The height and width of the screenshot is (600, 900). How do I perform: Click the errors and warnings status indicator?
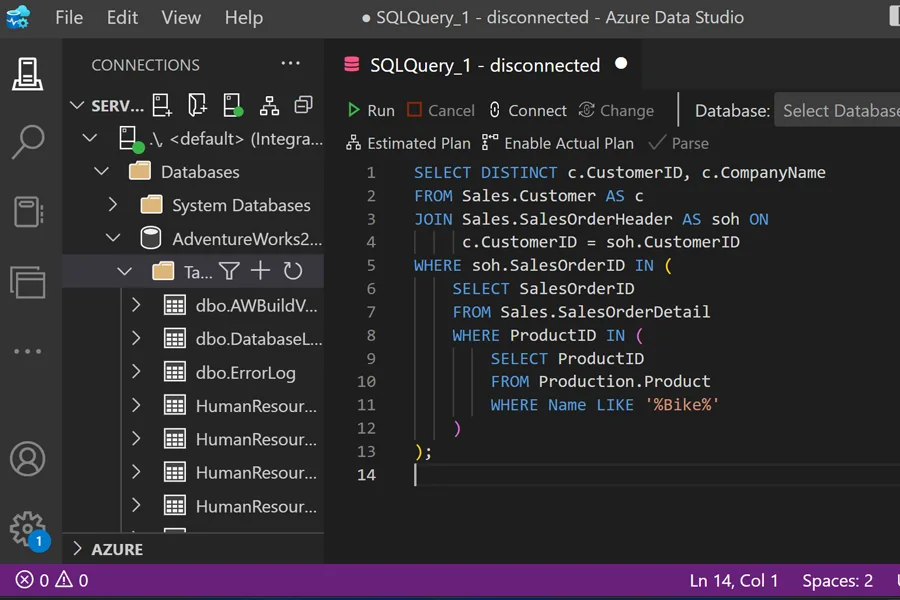pos(40,580)
